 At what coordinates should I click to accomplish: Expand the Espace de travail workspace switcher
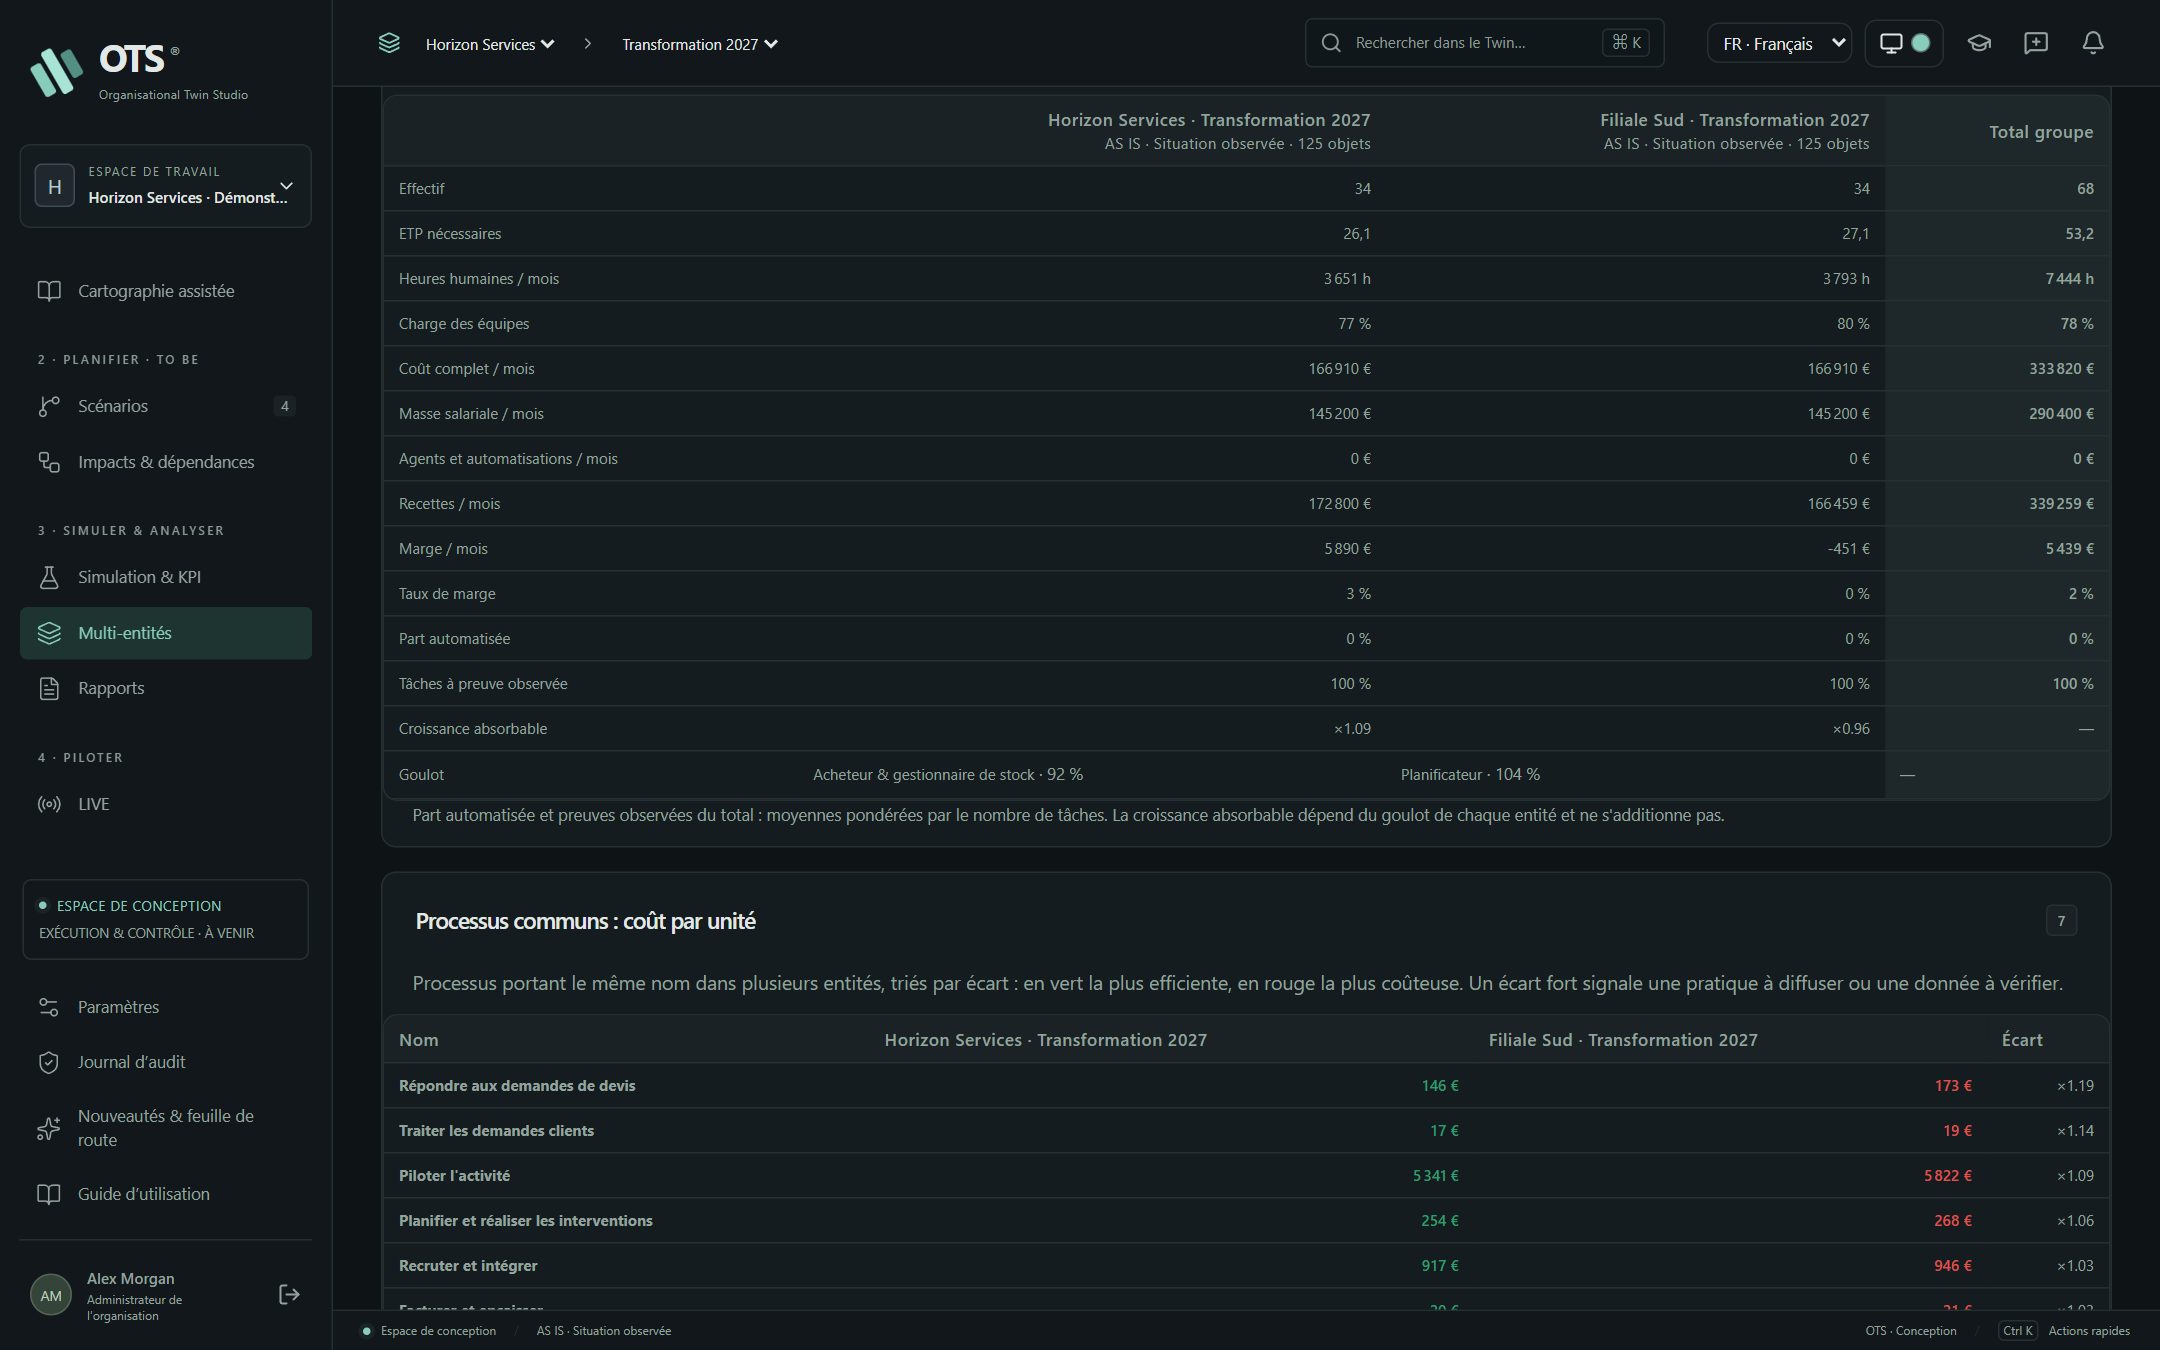166,186
